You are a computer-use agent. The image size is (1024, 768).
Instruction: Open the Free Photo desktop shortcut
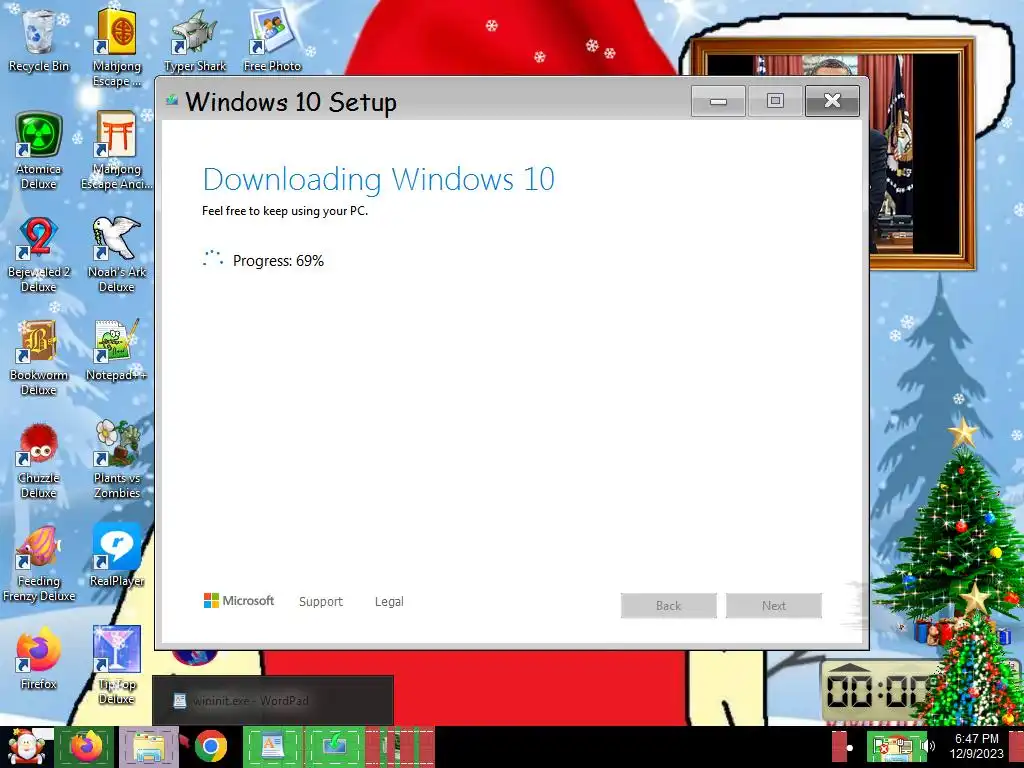(x=272, y=40)
